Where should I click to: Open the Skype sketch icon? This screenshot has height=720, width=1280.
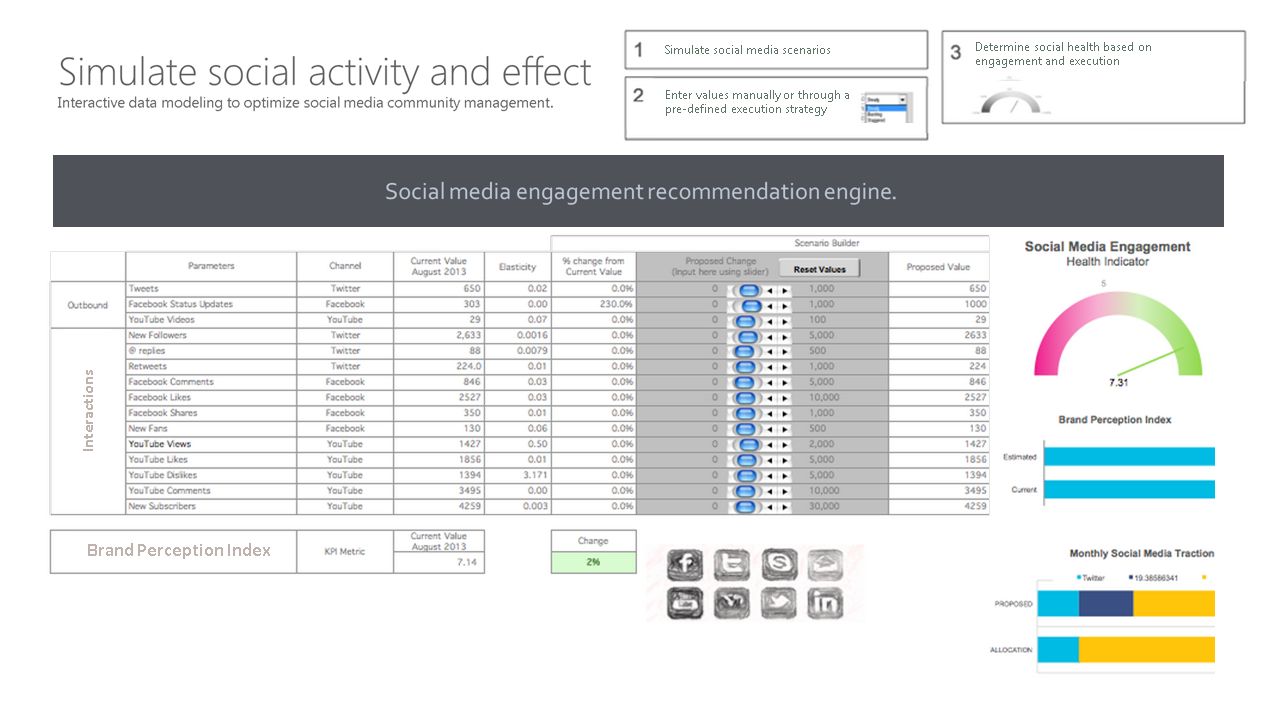(779, 565)
